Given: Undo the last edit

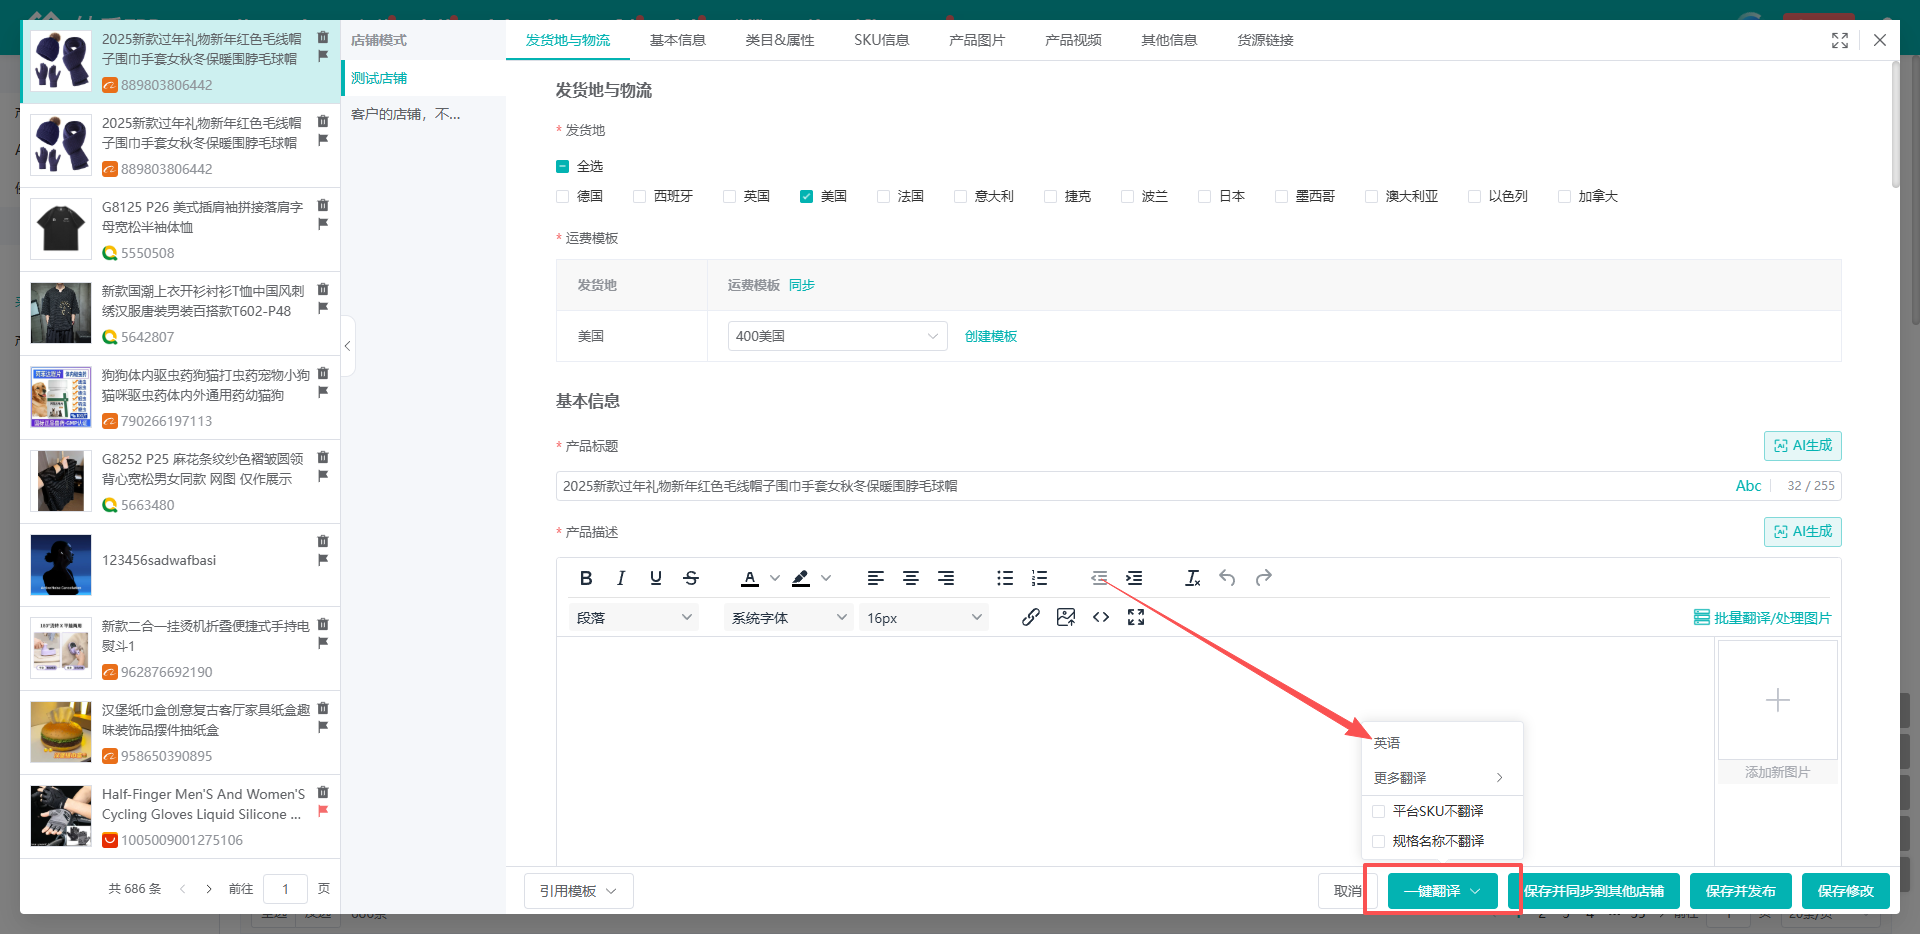Looking at the screenshot, I should pyautogui.click(x=1228, y=578).
